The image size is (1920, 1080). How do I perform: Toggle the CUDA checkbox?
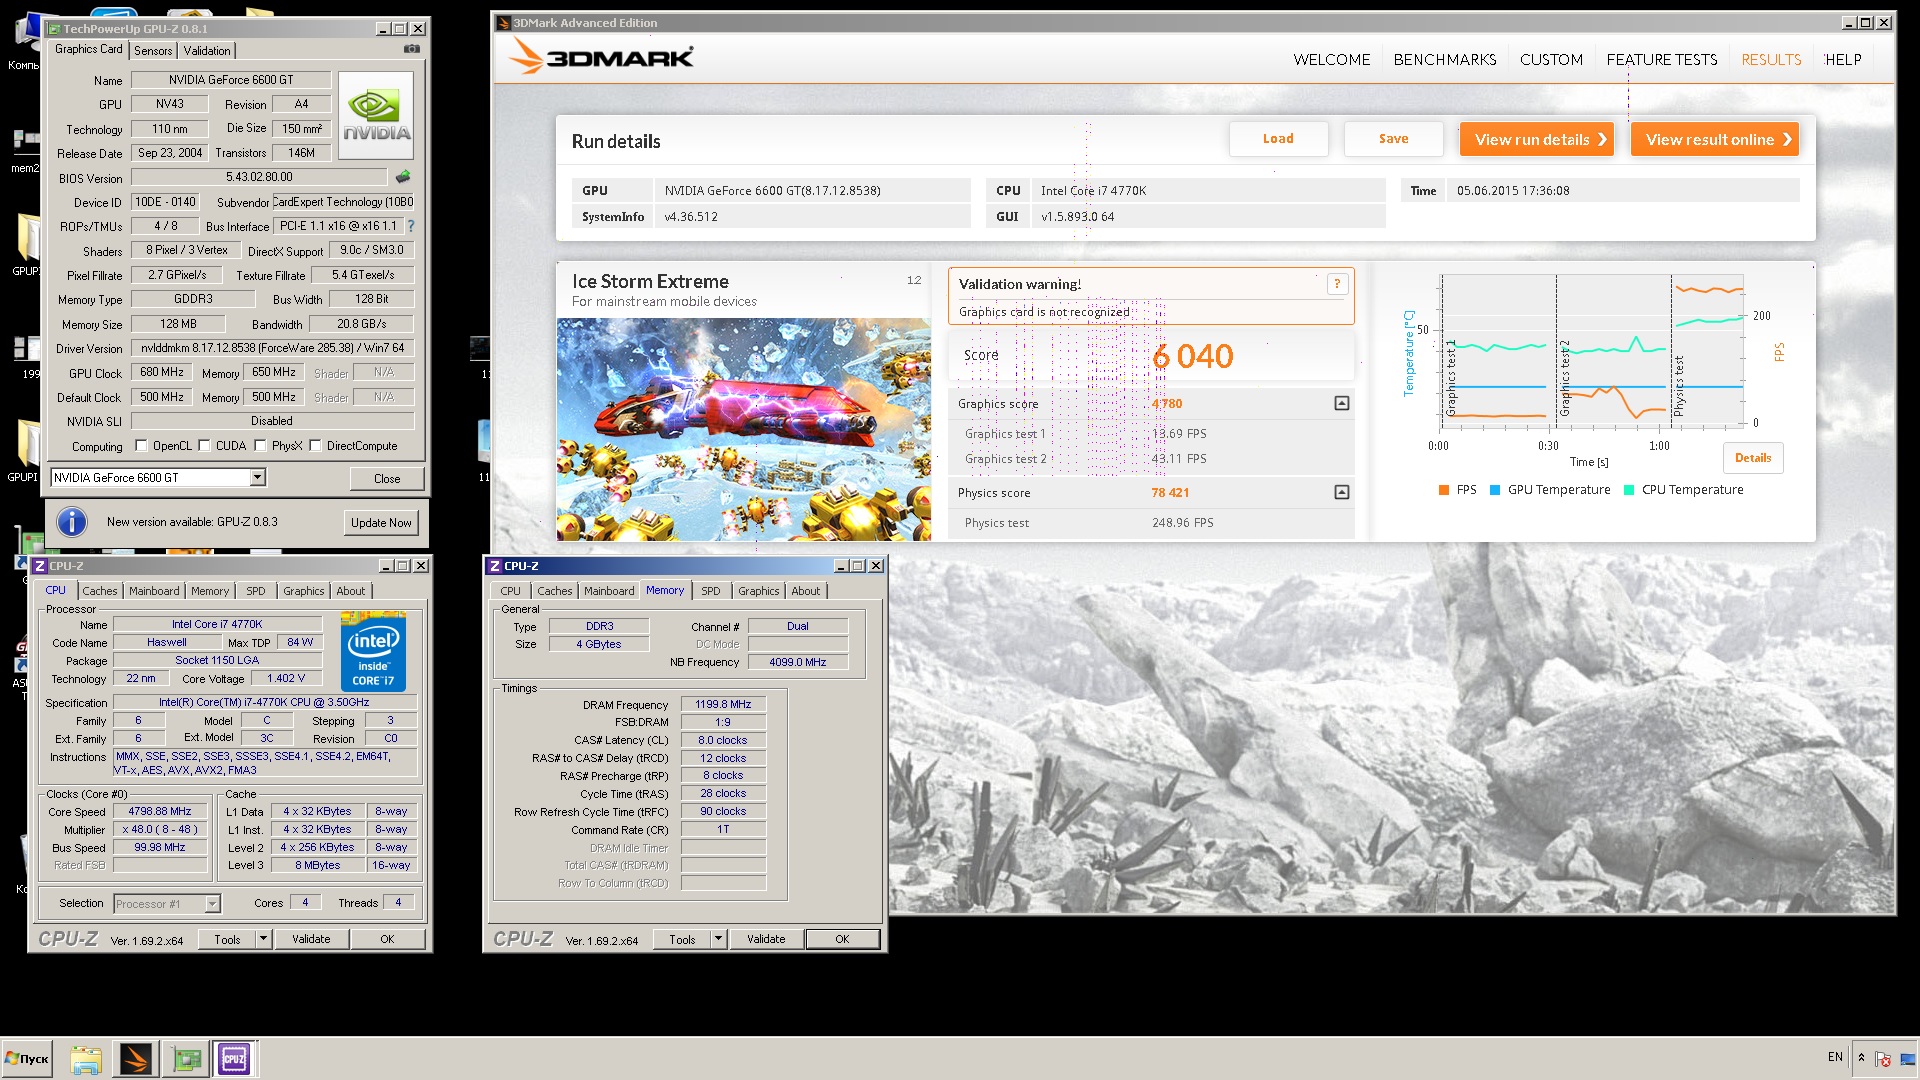pos(205,446)
